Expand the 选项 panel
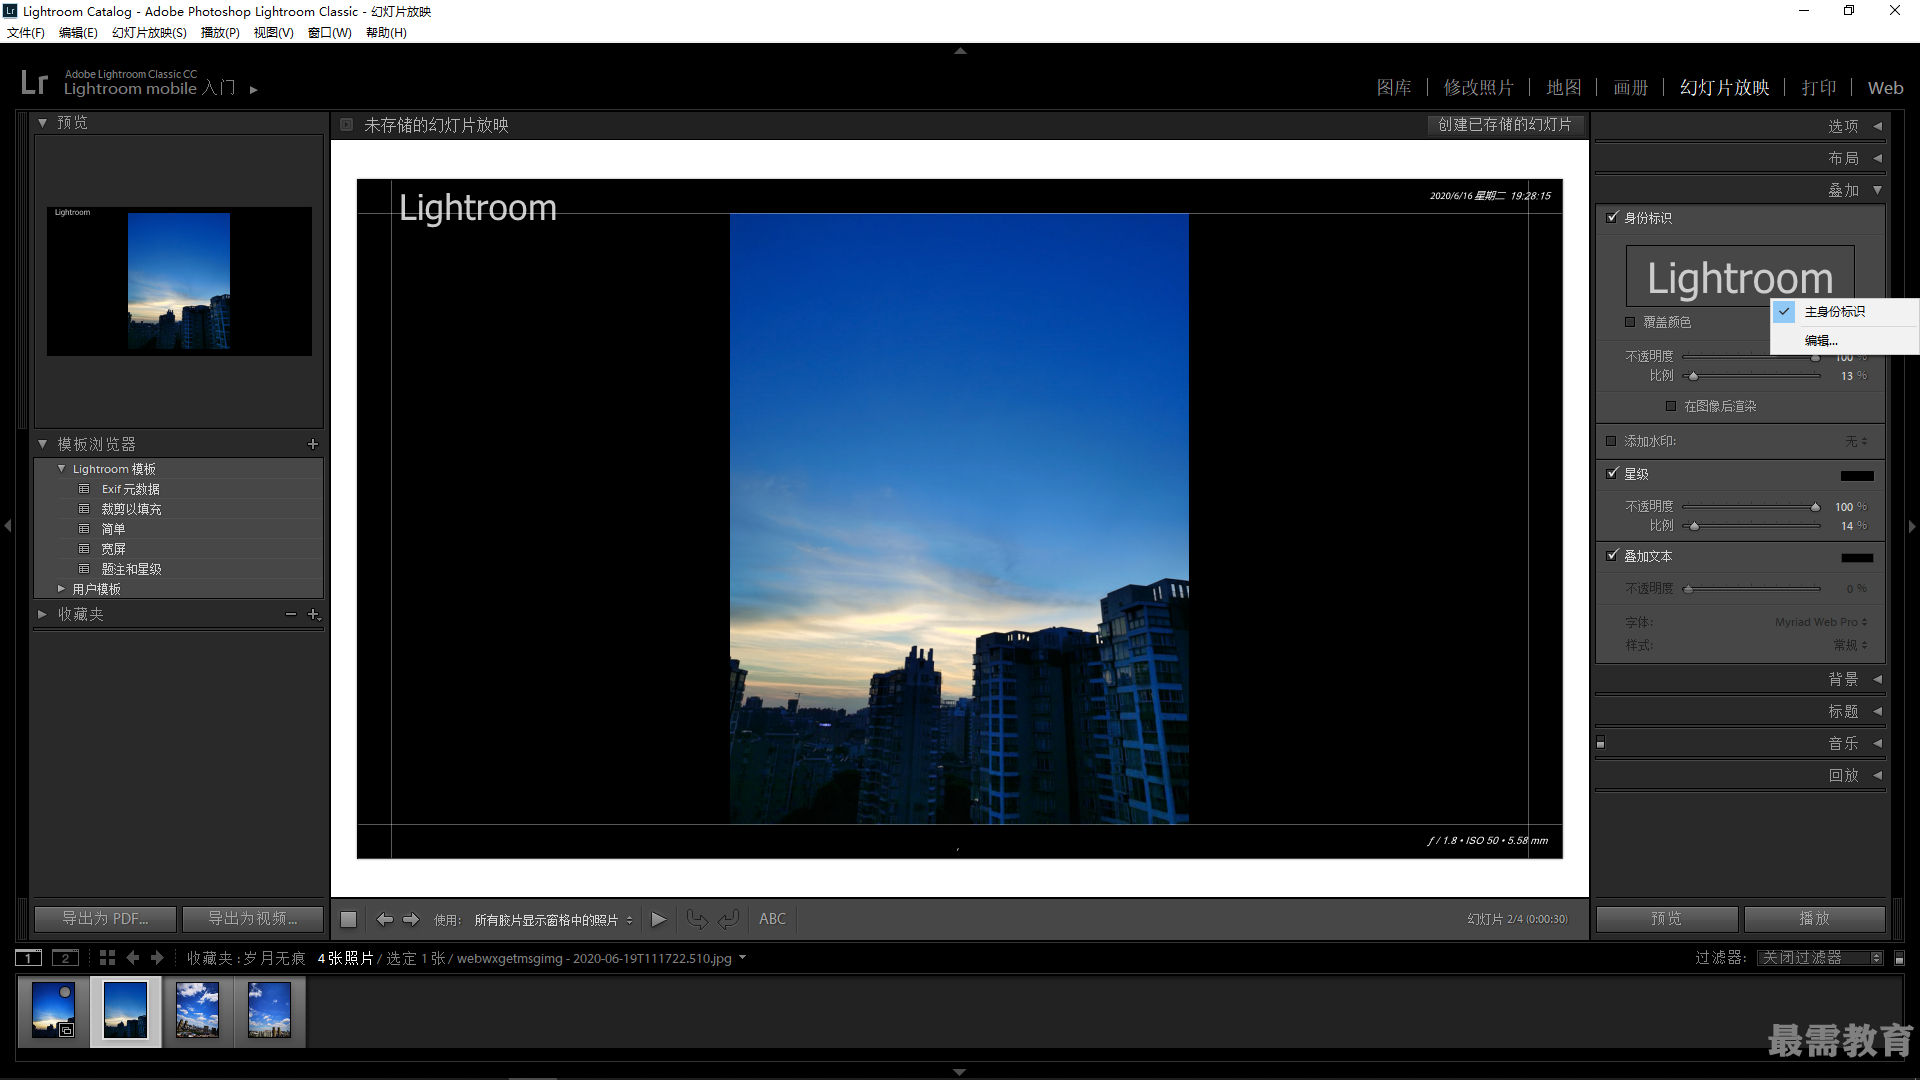This screenshot has height=1080, width=1920. (1877, 126)
